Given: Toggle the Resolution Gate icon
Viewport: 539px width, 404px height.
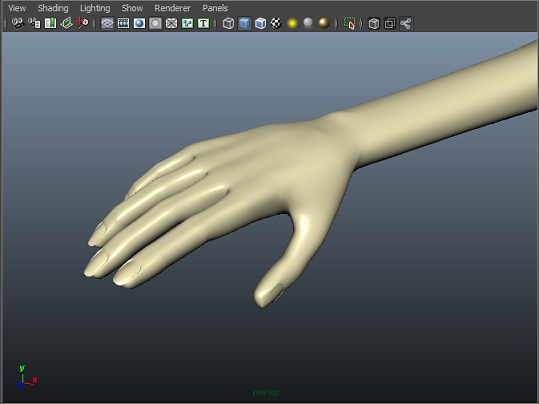Looking at the screenshot, I should [x=139, y=23].
